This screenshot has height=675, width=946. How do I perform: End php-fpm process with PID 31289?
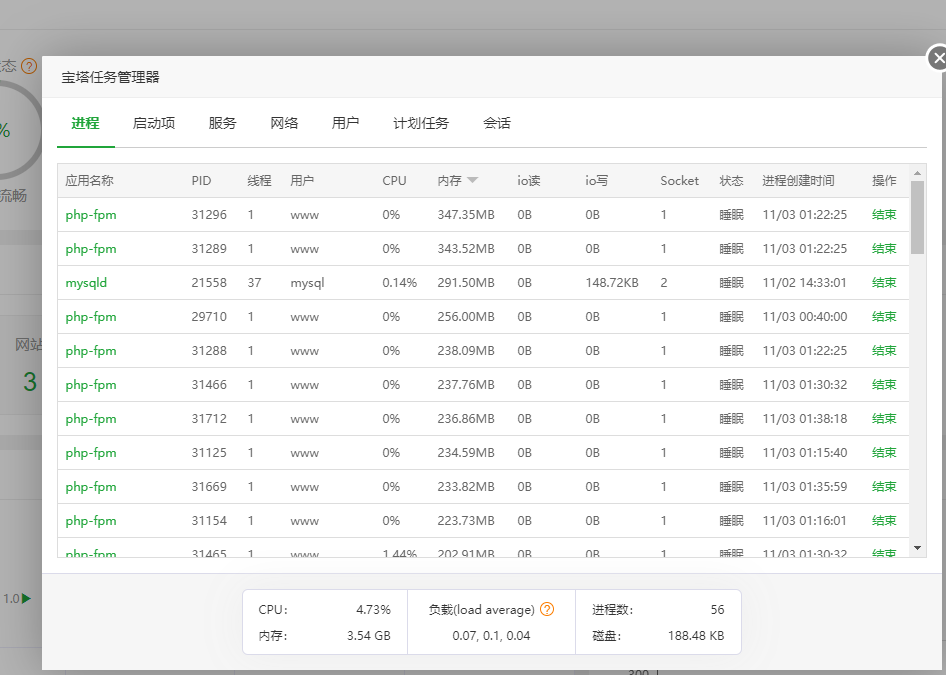[884, 249]
